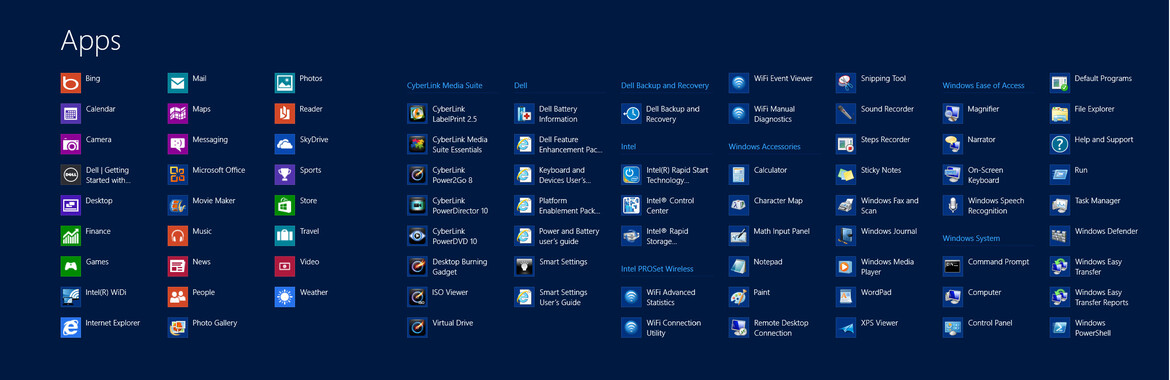This screenshot has width=1170, height=380.
Task: Launch the Weather app icon
Action: (285, 297)
